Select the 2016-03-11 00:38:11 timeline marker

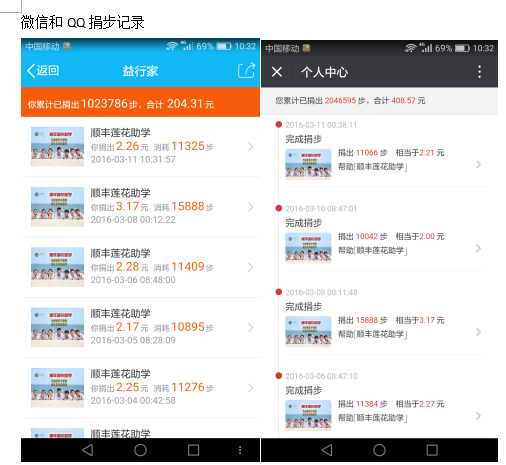tap(279, 125)
